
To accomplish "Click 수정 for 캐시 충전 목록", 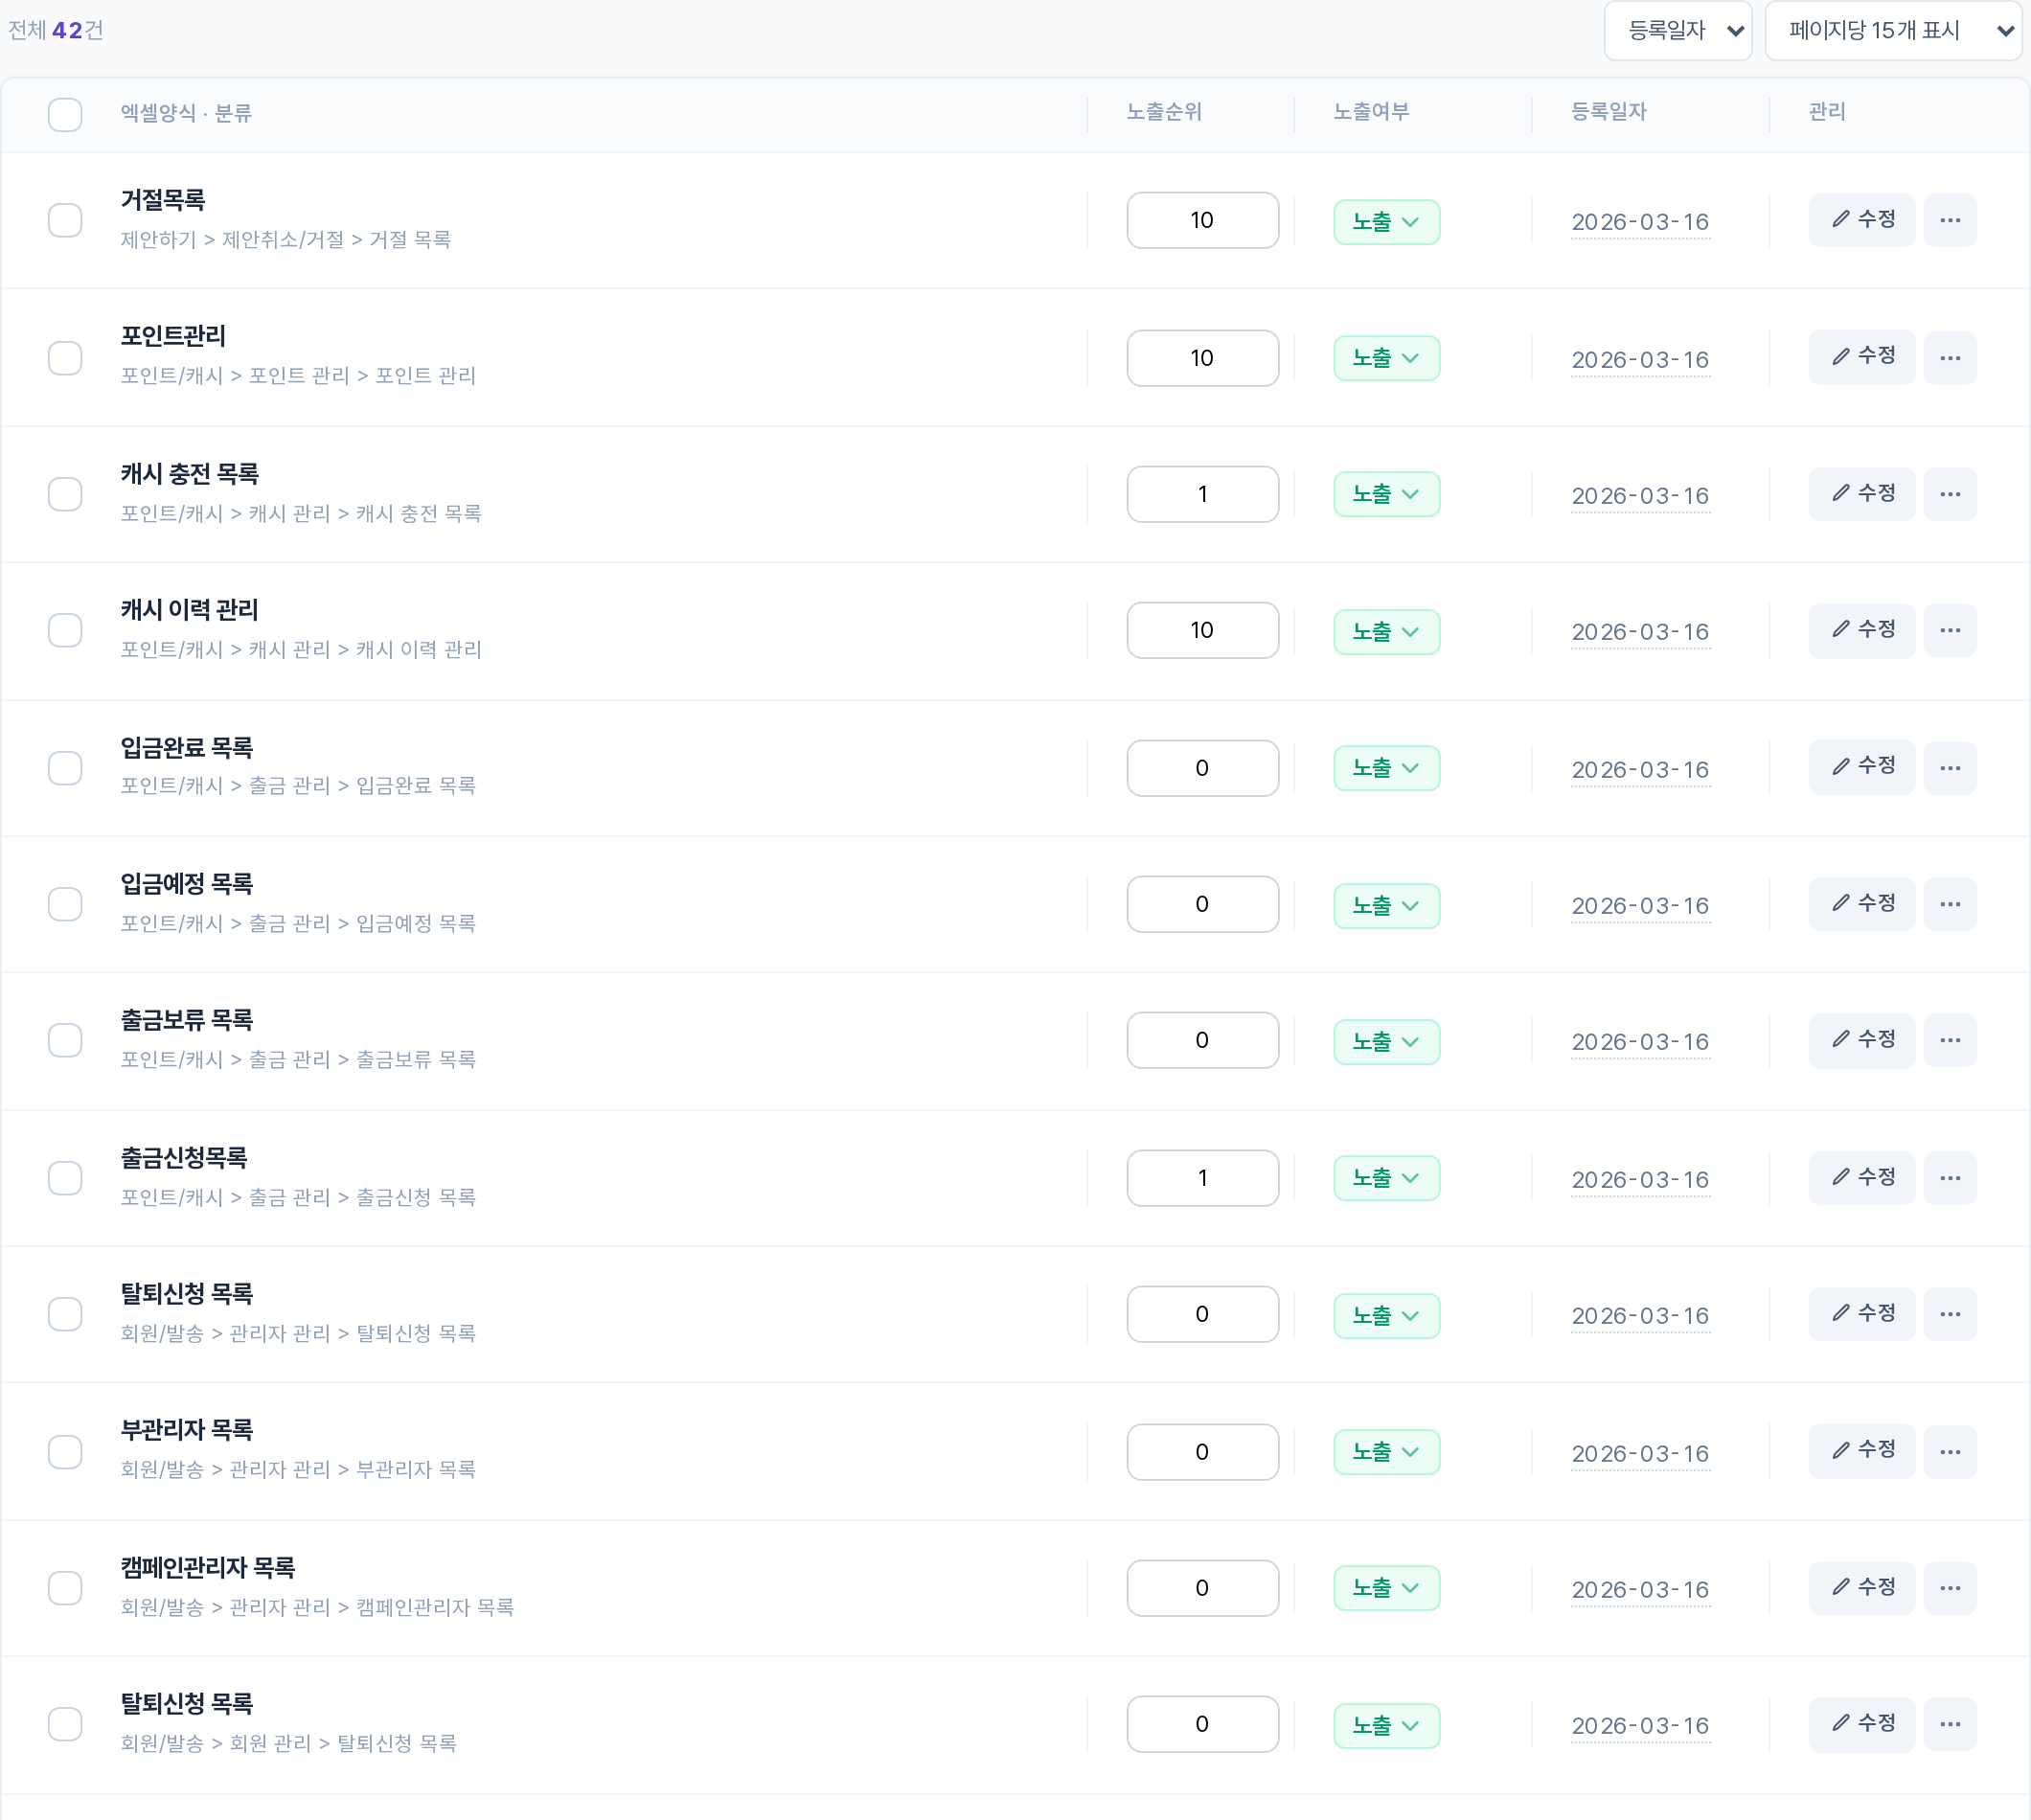I will point(1861,494).
